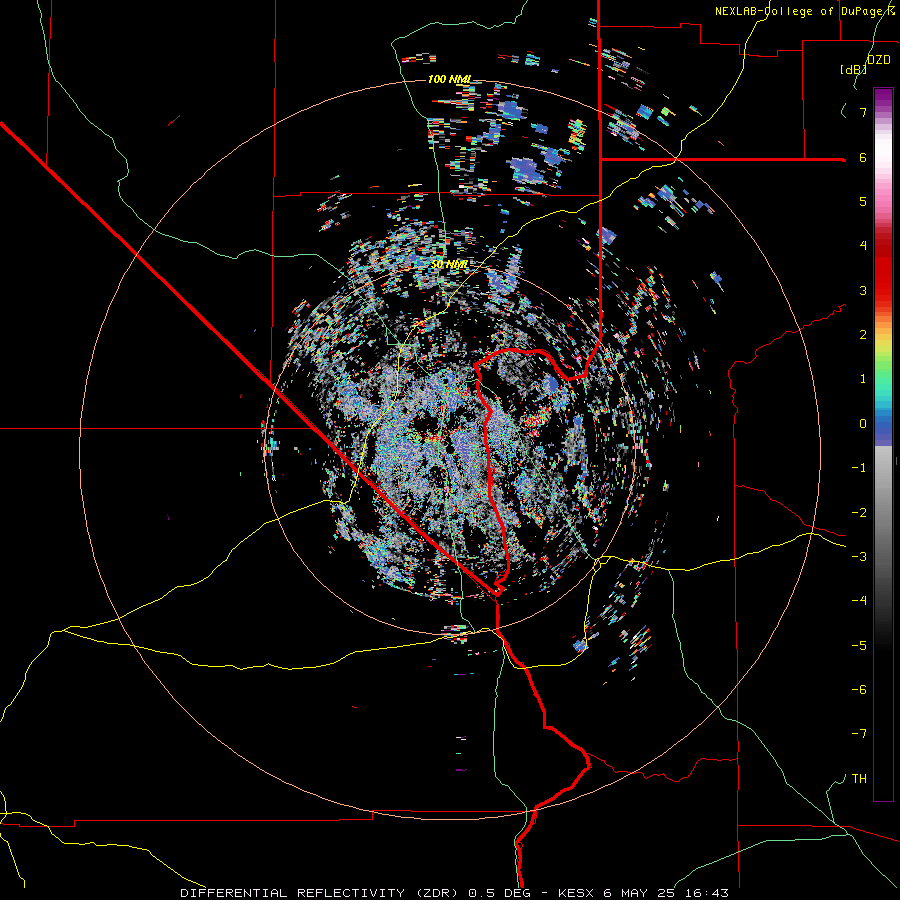Click the -7 value on color scale
Screen dimensions: 900x900
(859, 734)
